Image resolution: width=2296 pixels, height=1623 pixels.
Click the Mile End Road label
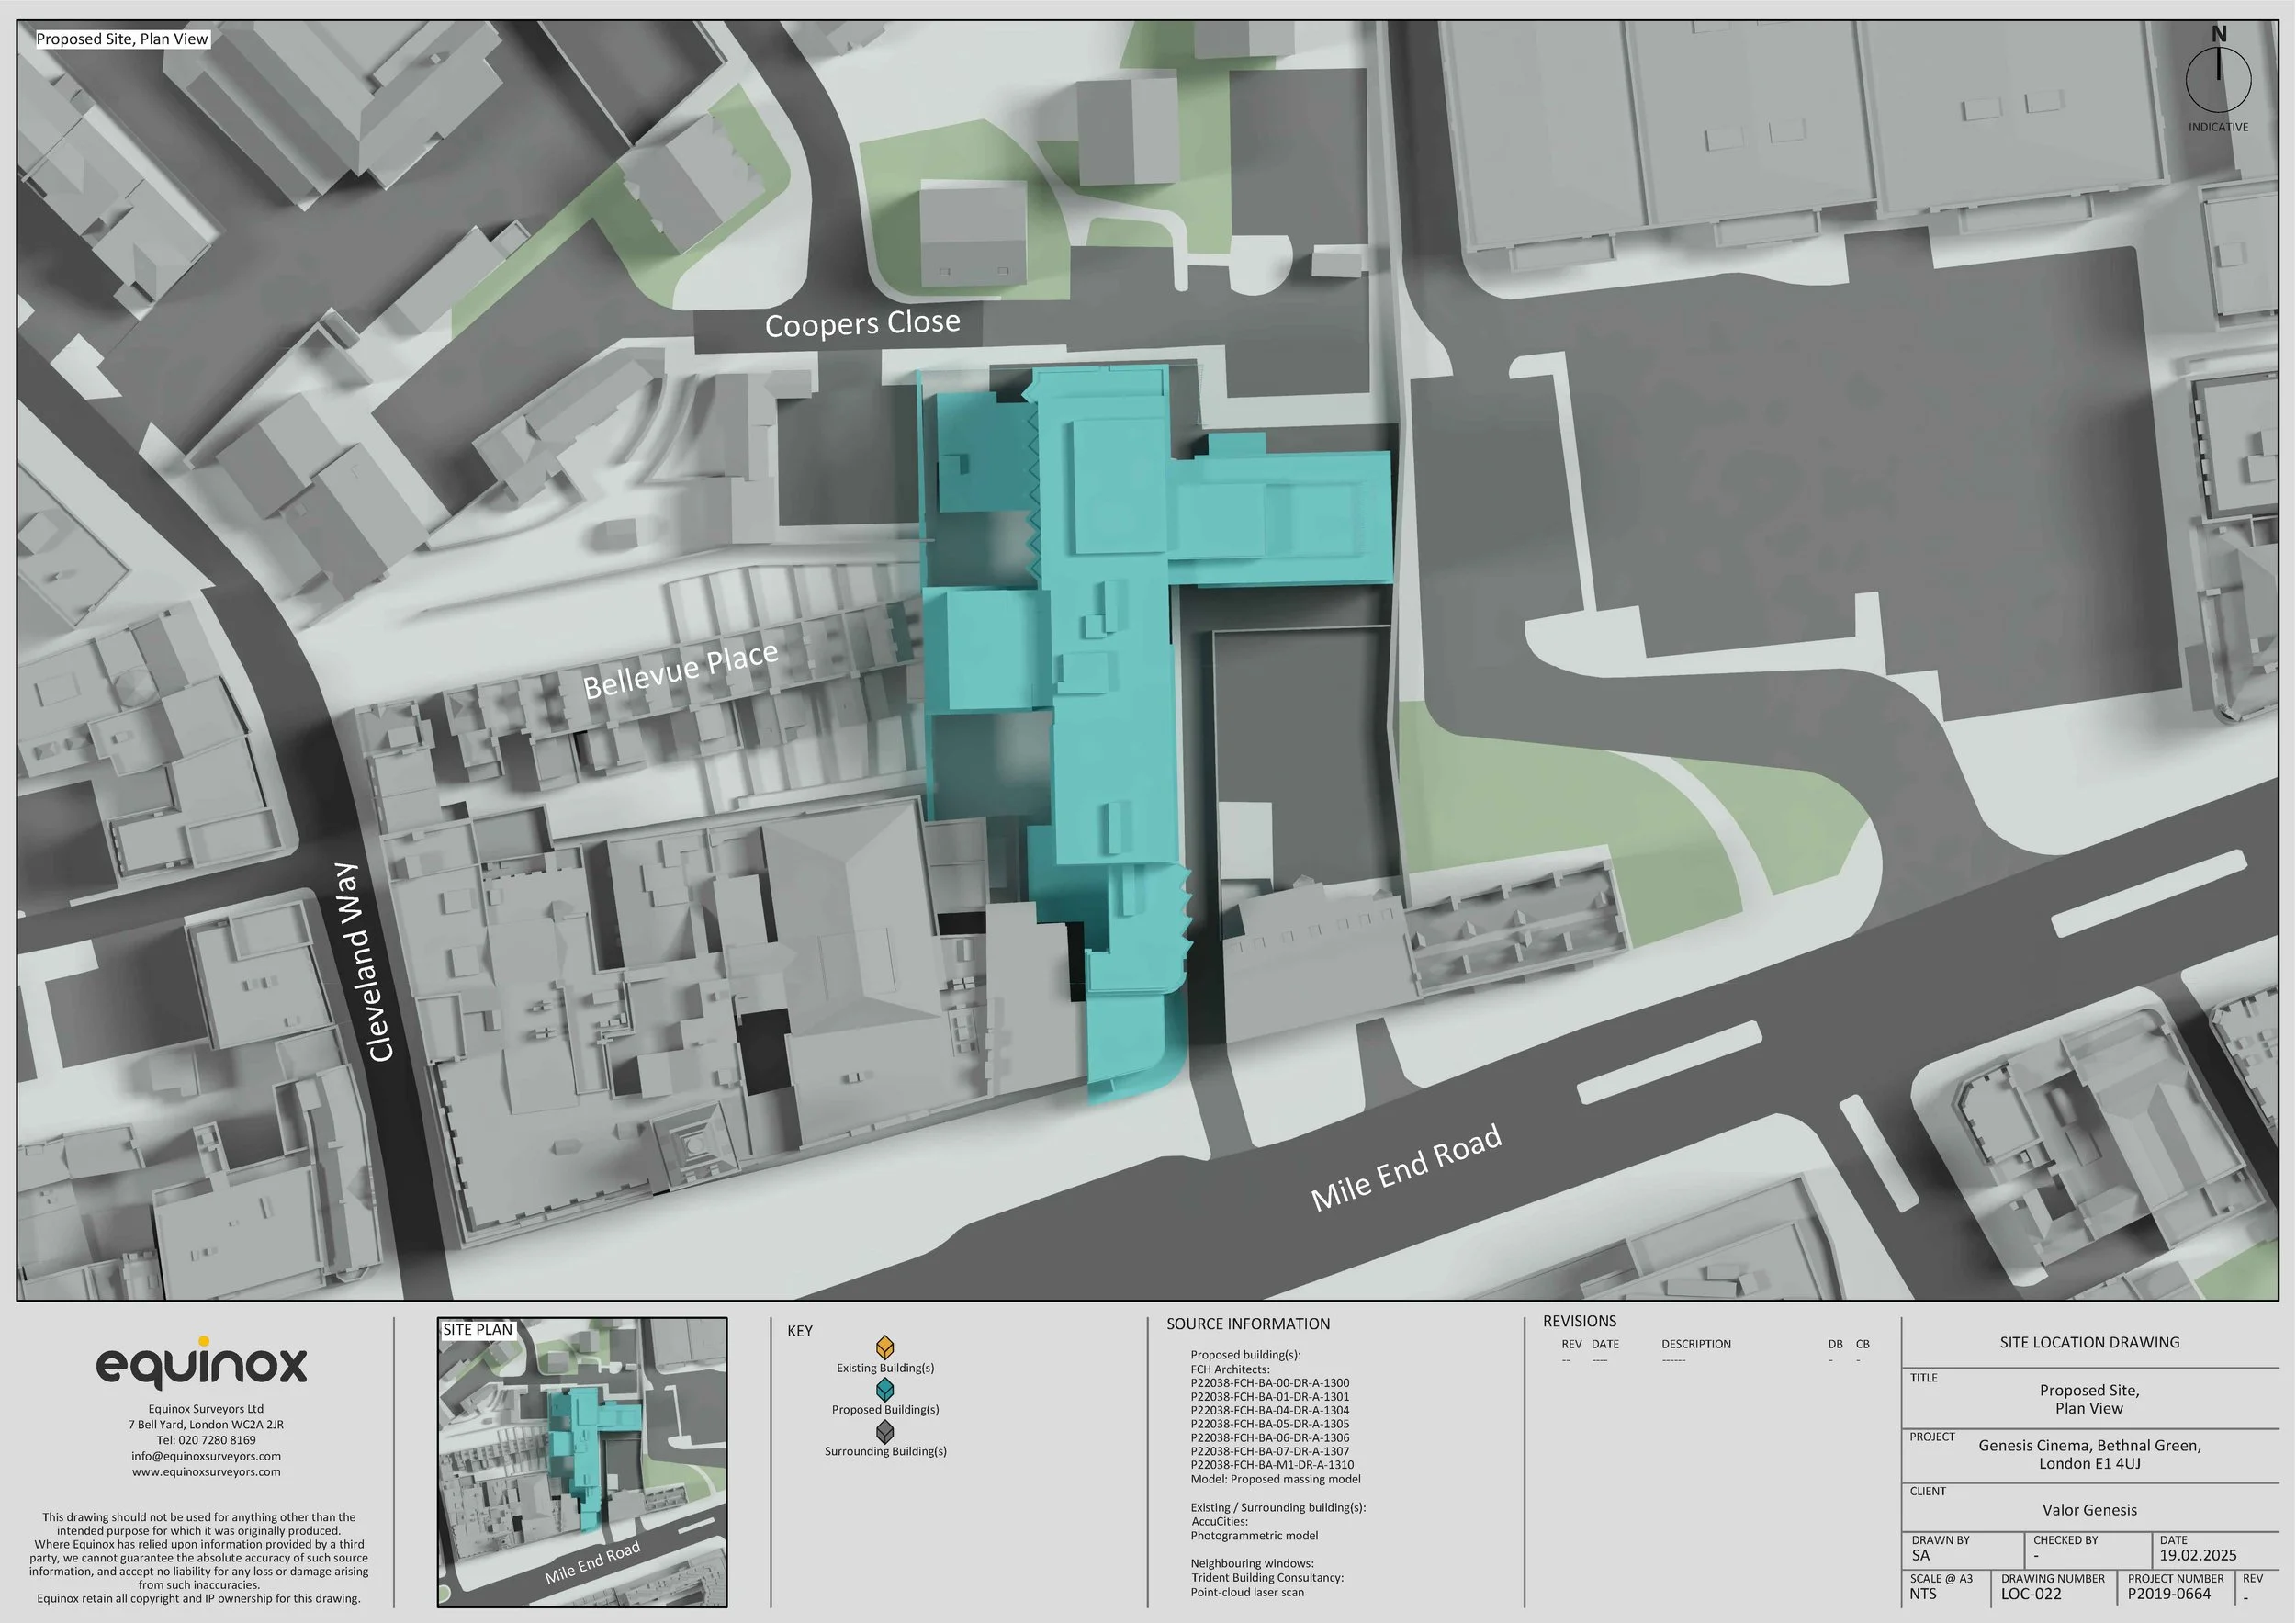[1406, 1168]
